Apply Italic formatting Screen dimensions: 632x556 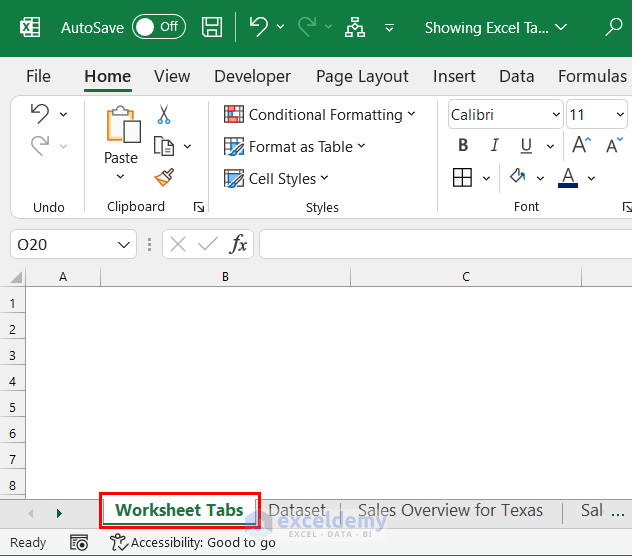coord(493,146)
